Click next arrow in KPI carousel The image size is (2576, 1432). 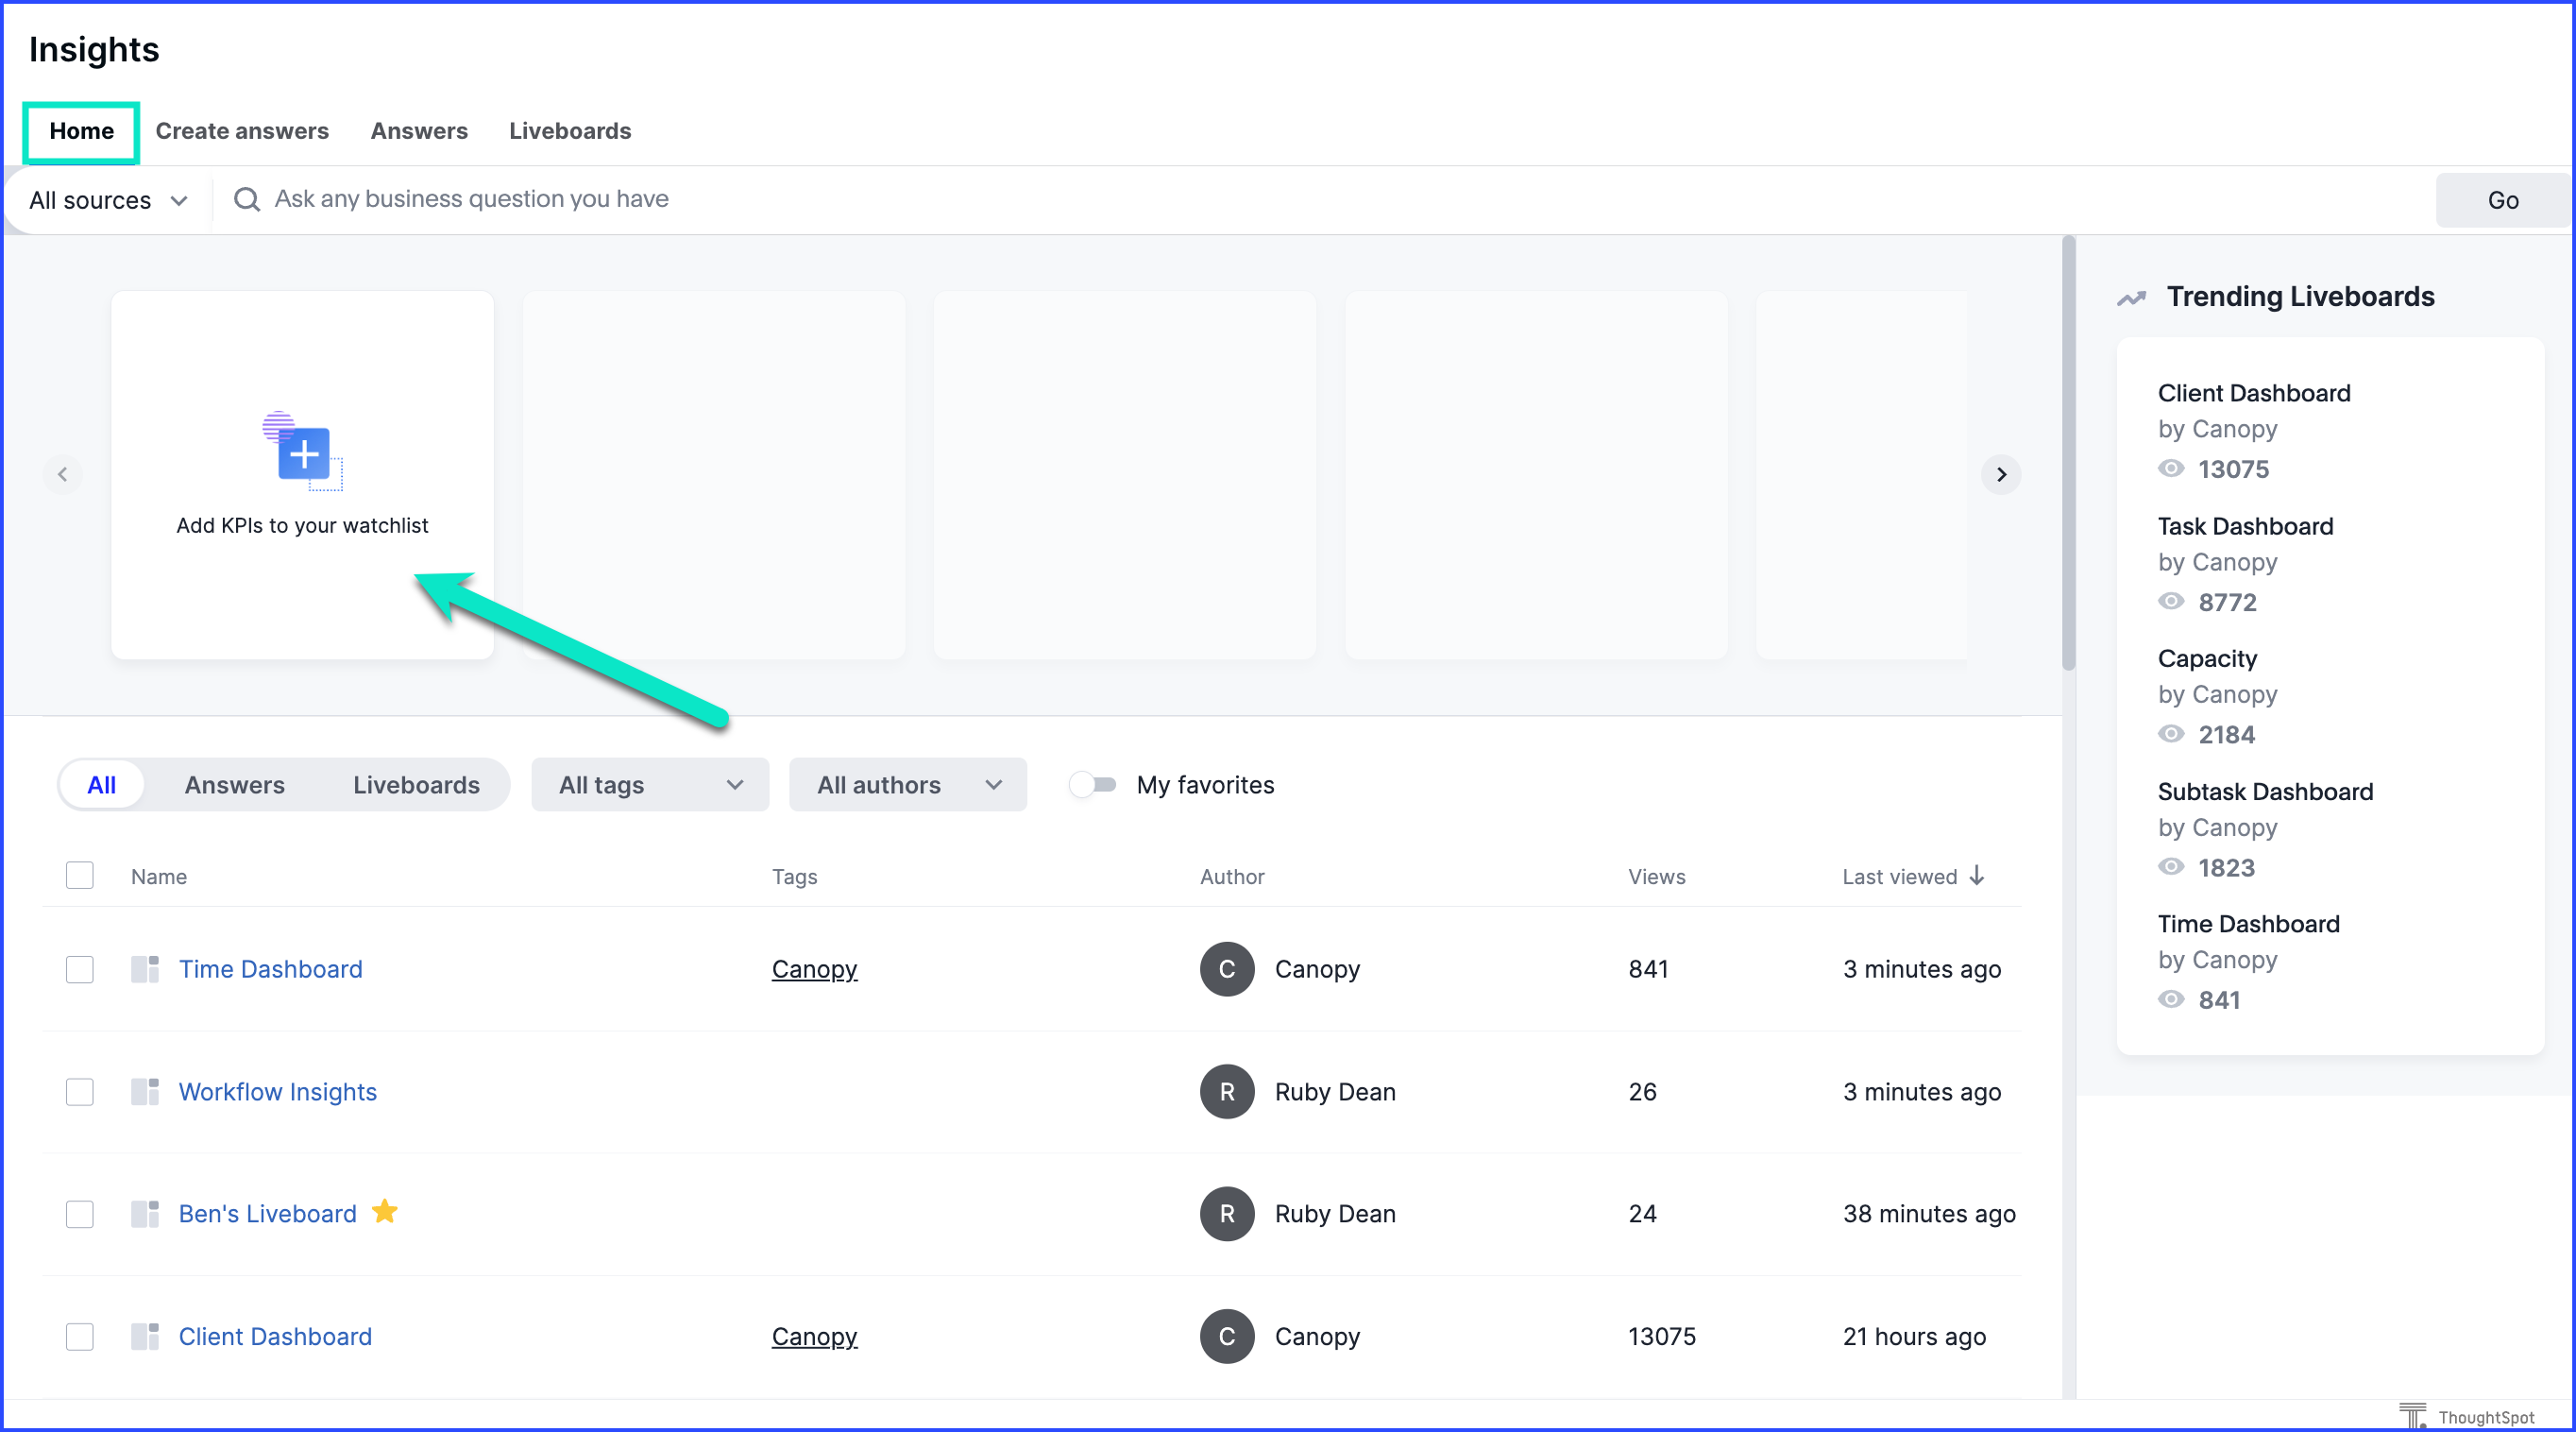[x=2001, y=474]
